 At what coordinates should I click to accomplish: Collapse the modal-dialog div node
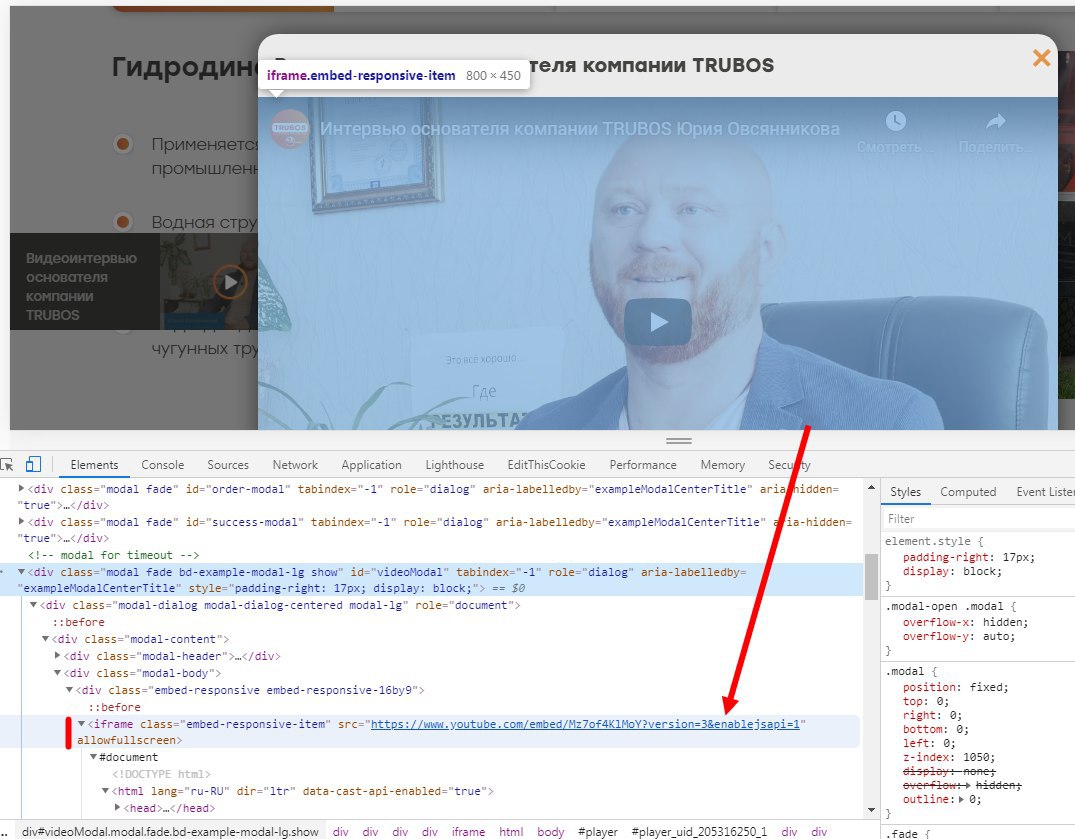coord(34,605)
